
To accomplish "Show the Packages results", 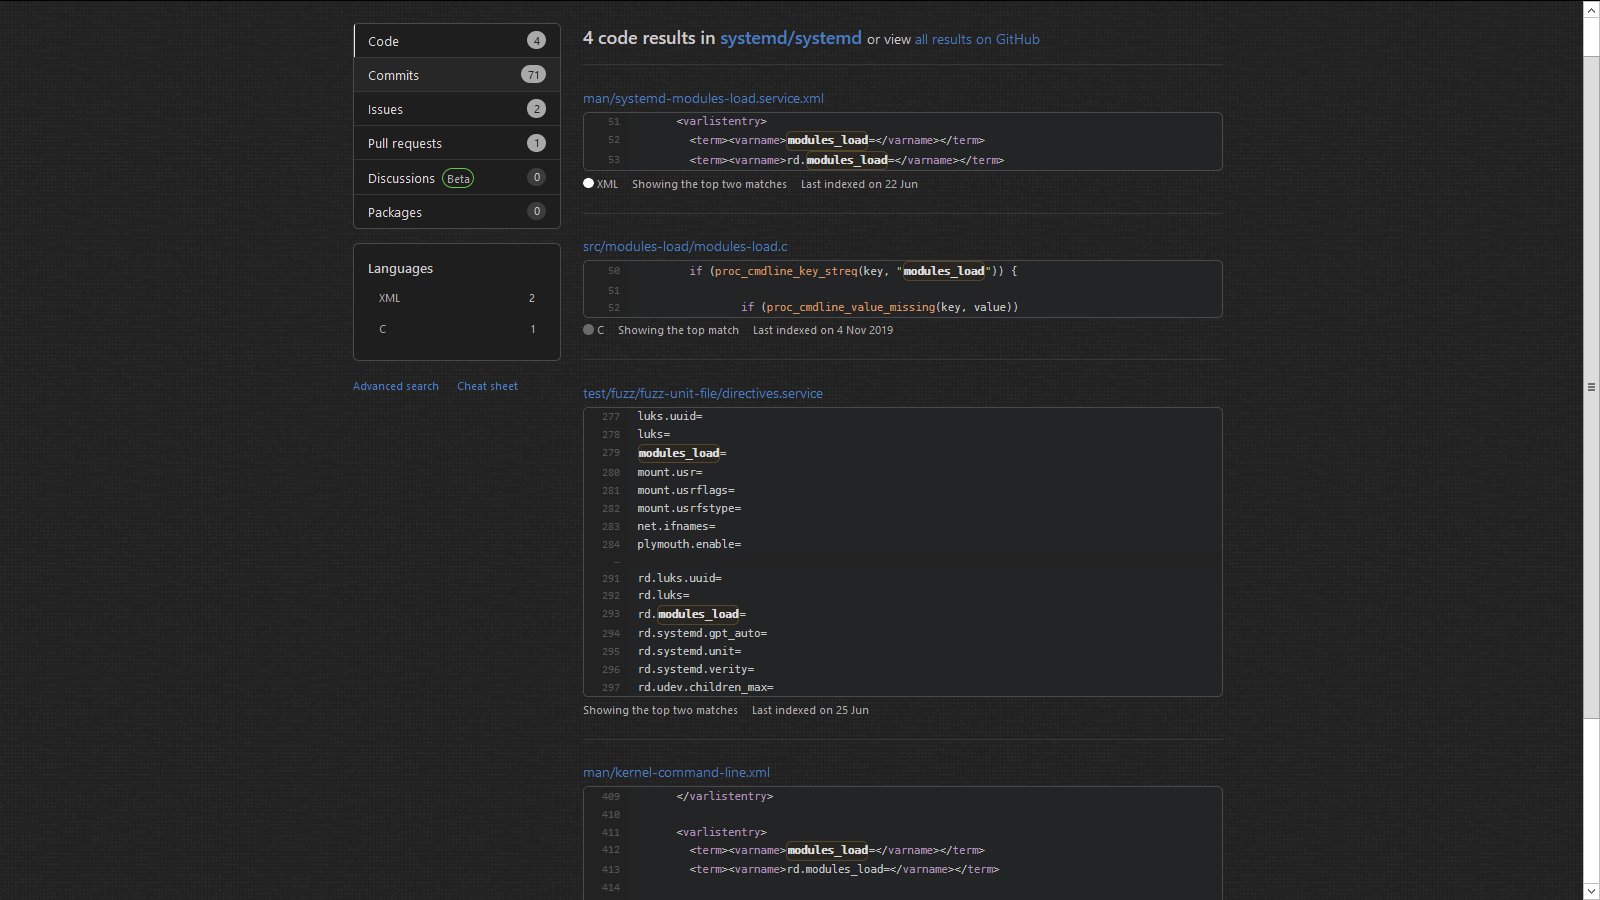I will click(x=394, y=212).
